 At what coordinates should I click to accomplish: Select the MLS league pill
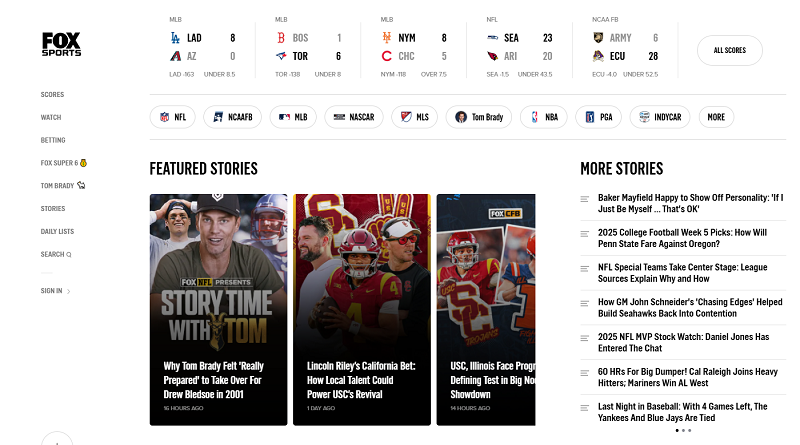415,117
